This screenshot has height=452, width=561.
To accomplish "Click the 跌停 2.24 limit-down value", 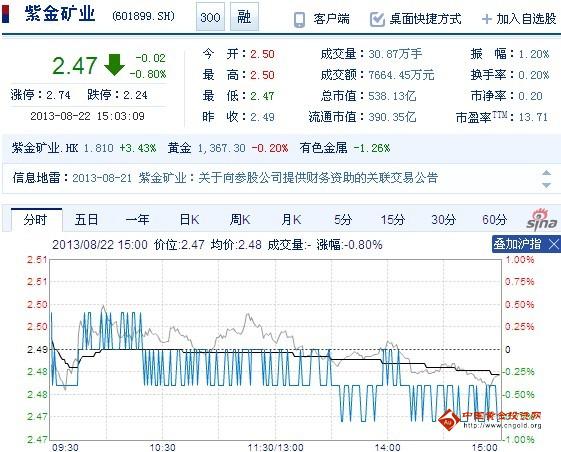I will click(x=135, y=95).
